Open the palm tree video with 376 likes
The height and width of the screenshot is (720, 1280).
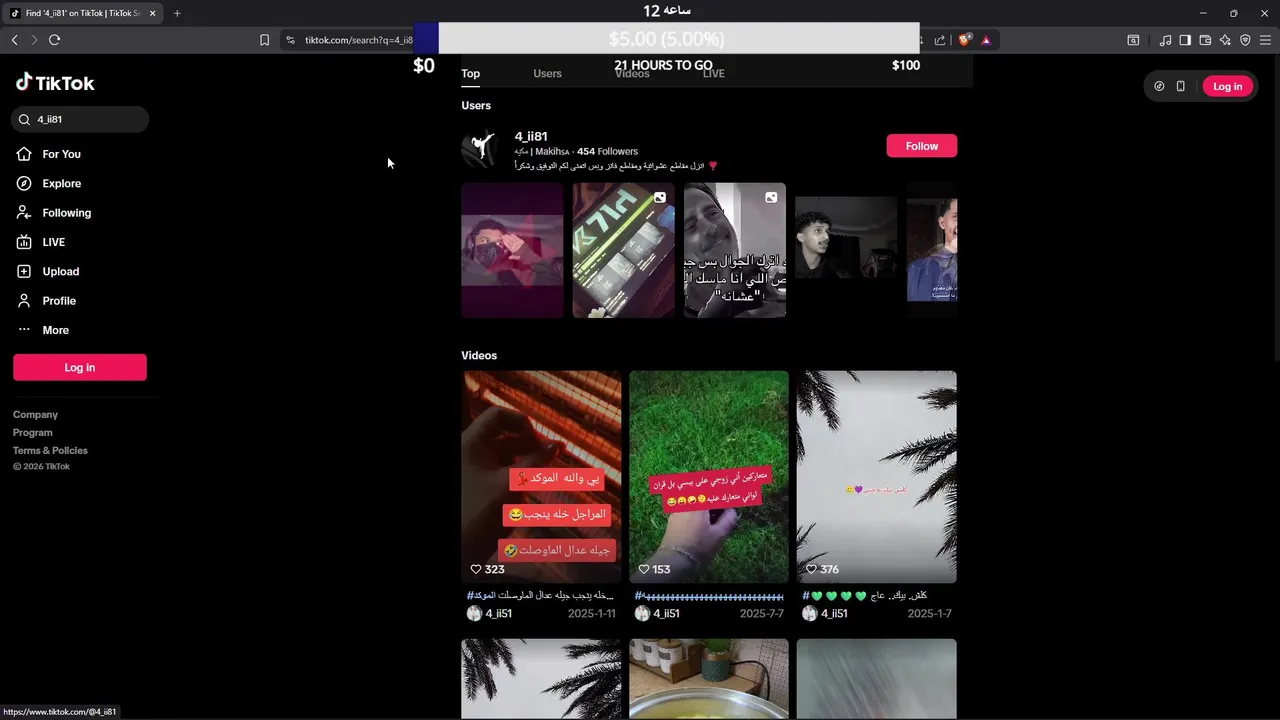(x=877, y=477)
